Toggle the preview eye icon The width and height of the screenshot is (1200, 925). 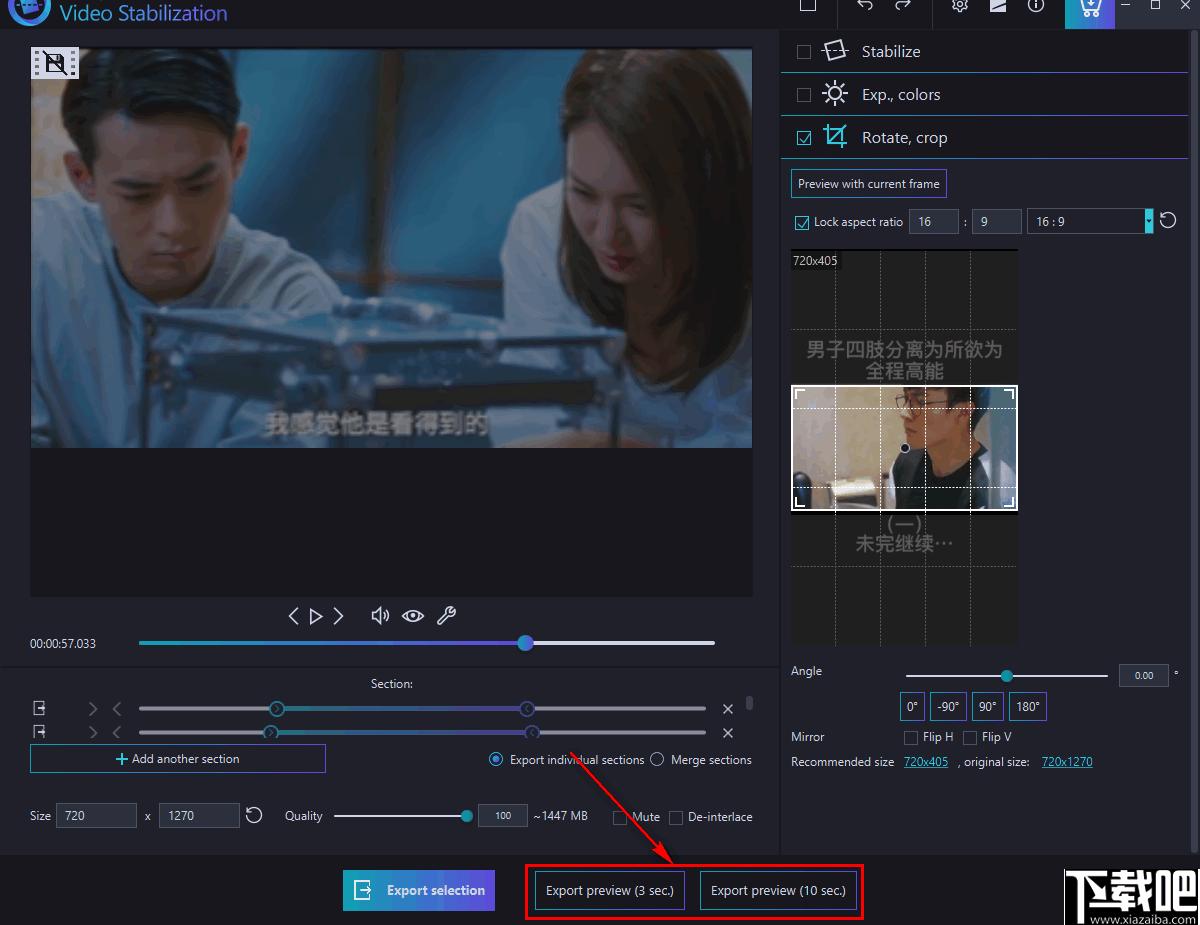[x=413, y=616]
